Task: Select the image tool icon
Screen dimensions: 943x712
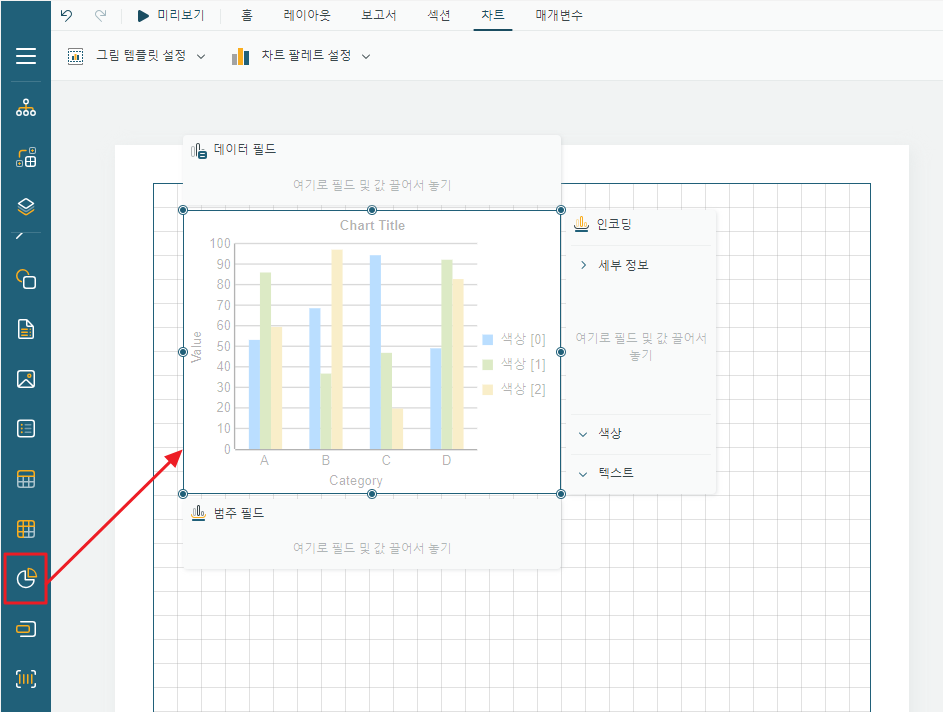Action: pyautogui.click(x=26, y=379)
